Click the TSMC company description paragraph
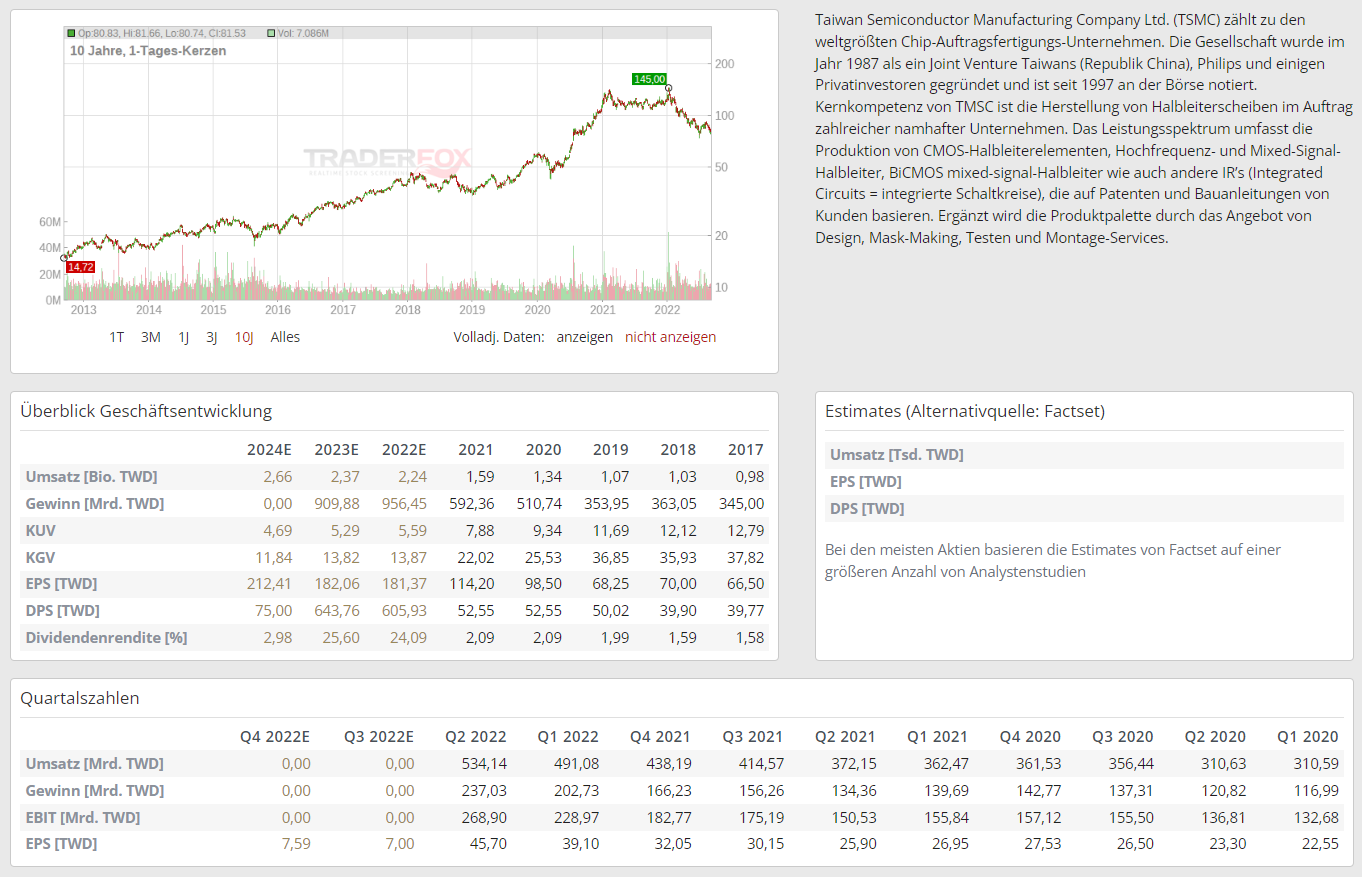This screenshot has height=877, width=1362. click(1084, 128)
